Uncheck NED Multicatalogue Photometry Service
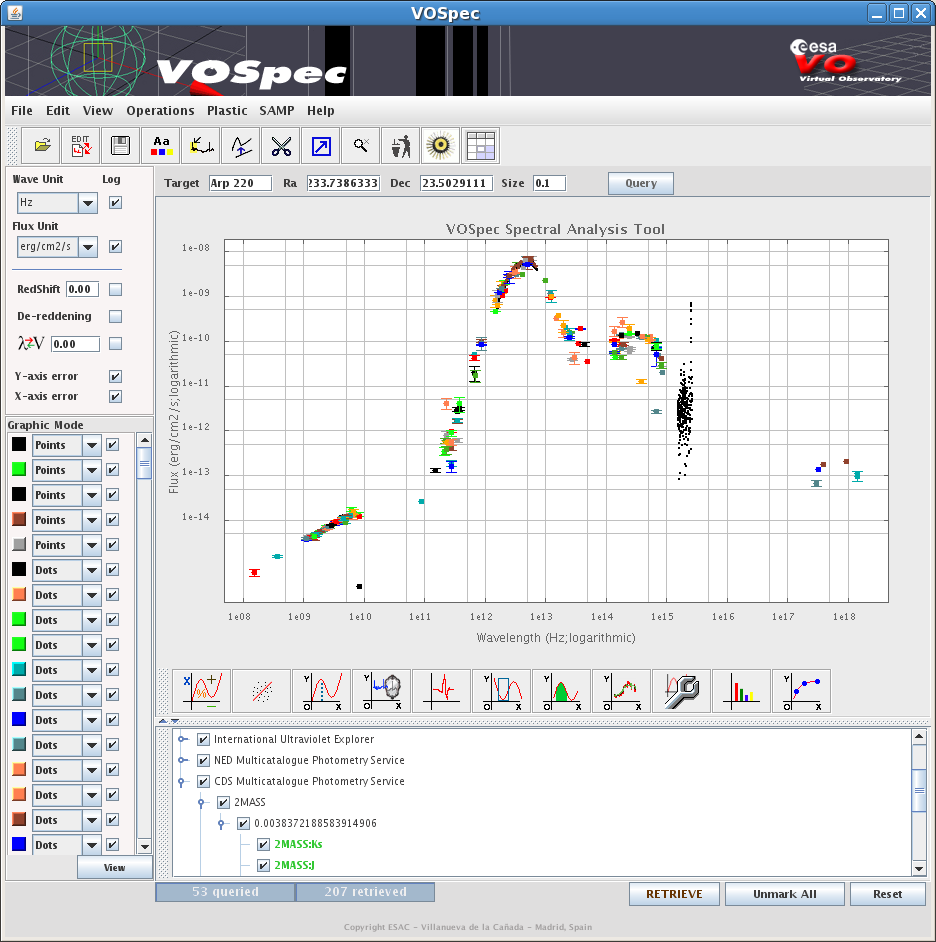The height and width of the screenshot is (942, 936). tap(204, 761)
